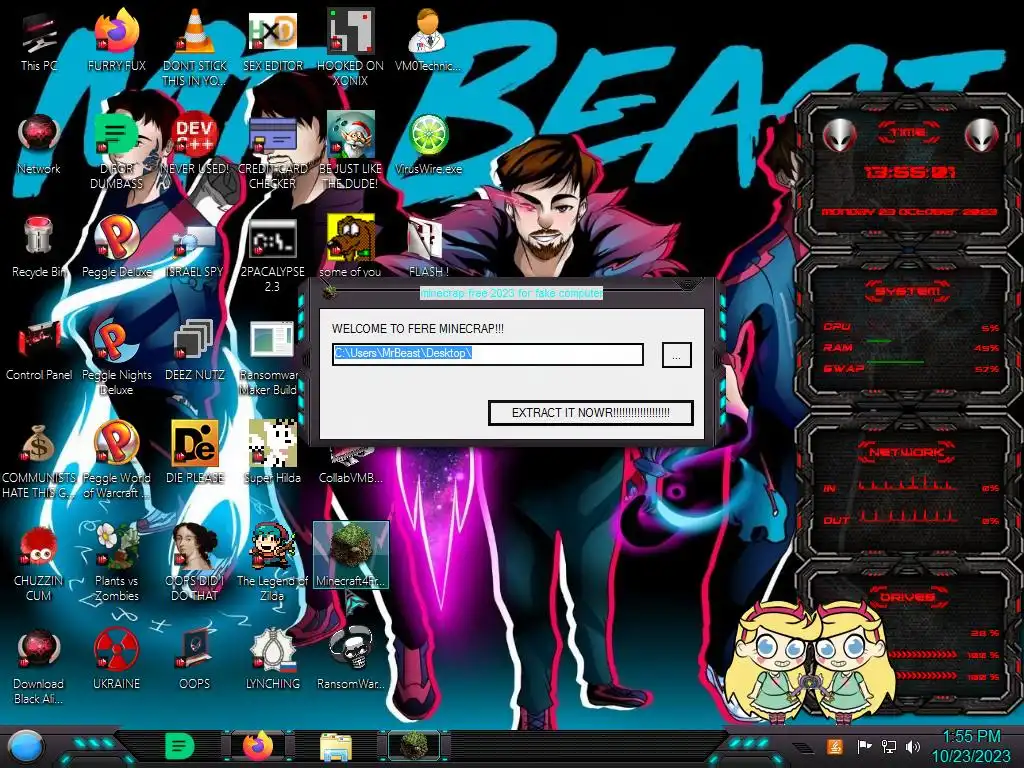Viewport: 1024px width, 768px height.
Task: Open the green taskbar pinned app
Action: tap(180, 746)
